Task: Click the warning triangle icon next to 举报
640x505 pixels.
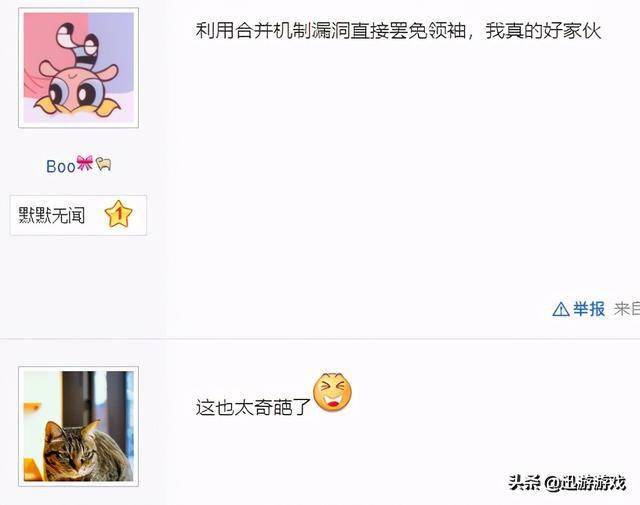Action: click(x=561, y=309)
